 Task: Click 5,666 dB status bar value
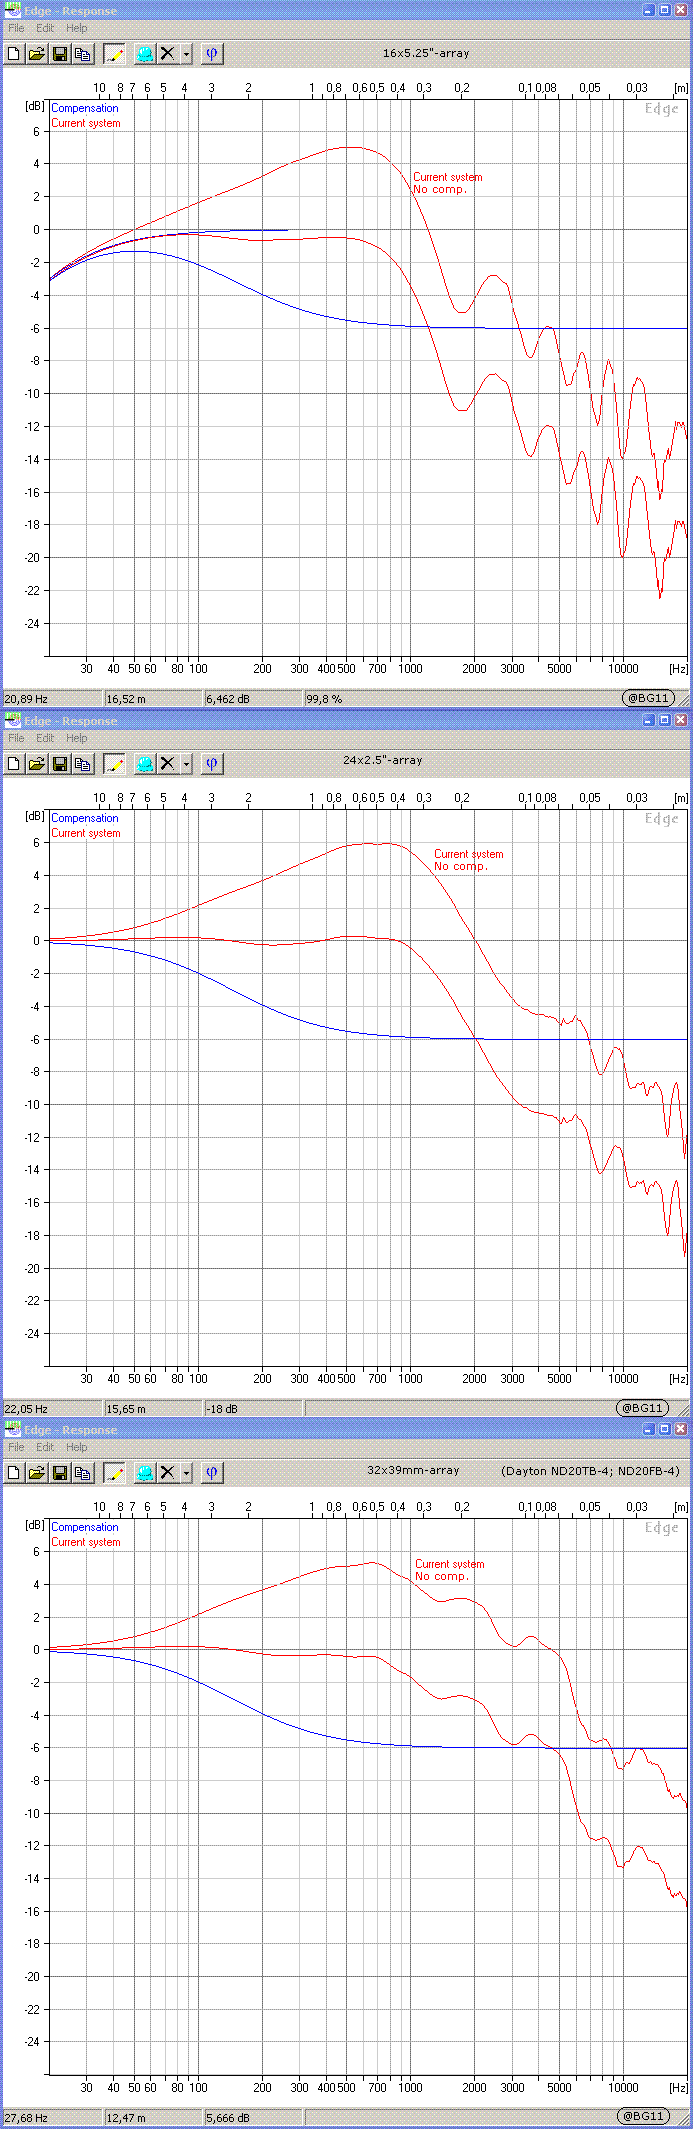tap(229, 2118)
